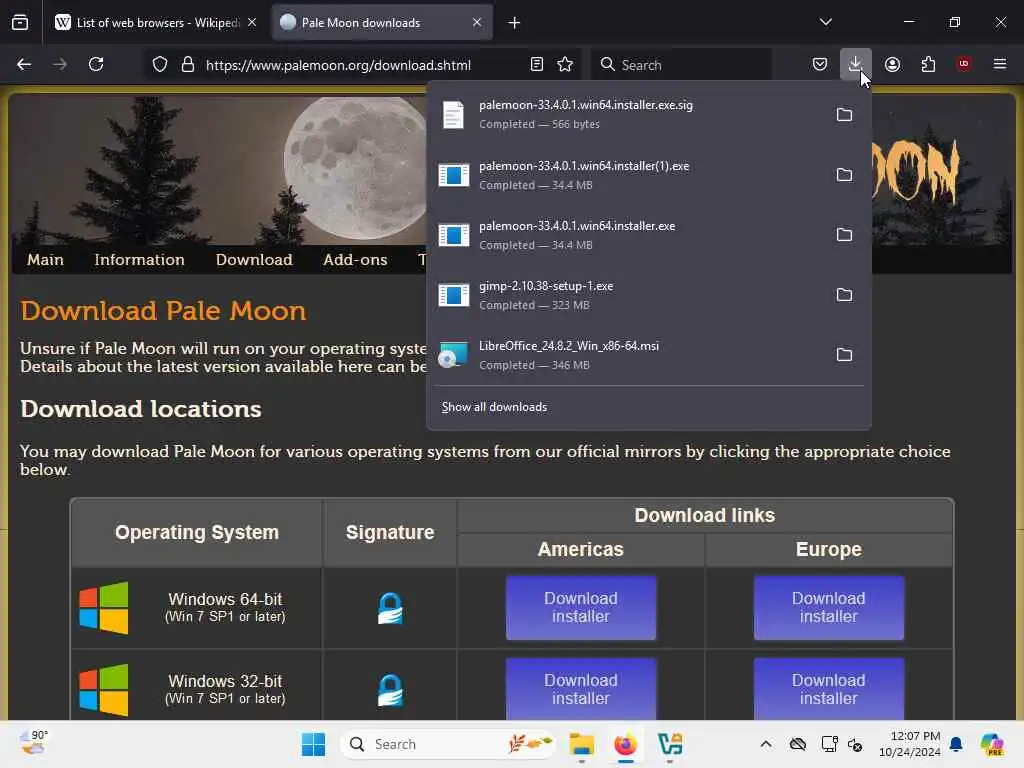This screenshot has height=768, width=1024.
Task: Download Windows 32-bit installer from Americas
Action: pyautogui.click(x=581, y=689)
